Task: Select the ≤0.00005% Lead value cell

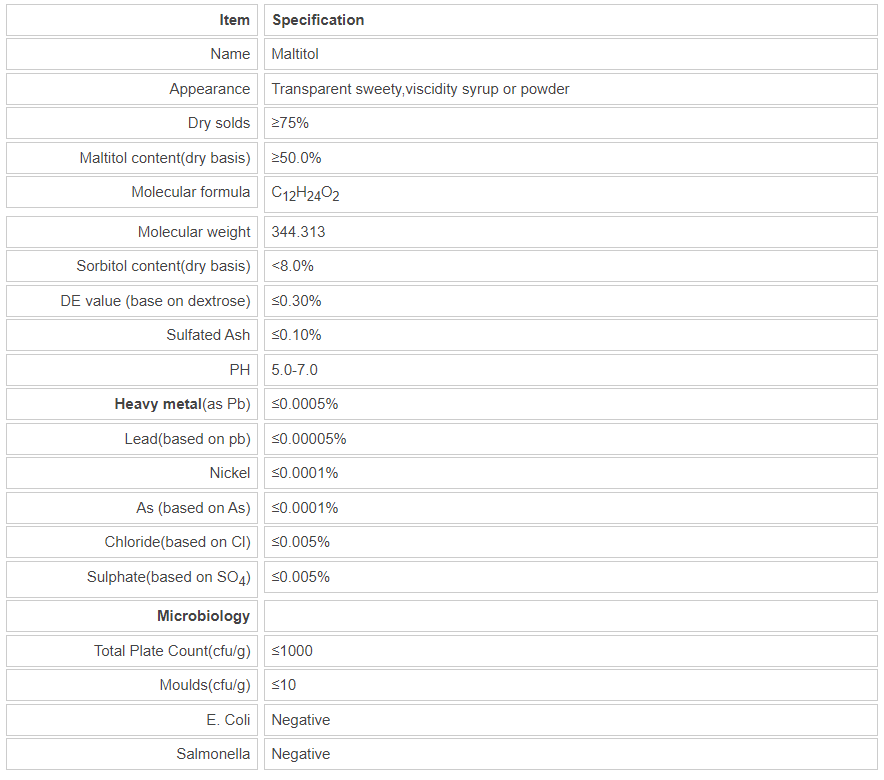Action: [x=309, y=439]
